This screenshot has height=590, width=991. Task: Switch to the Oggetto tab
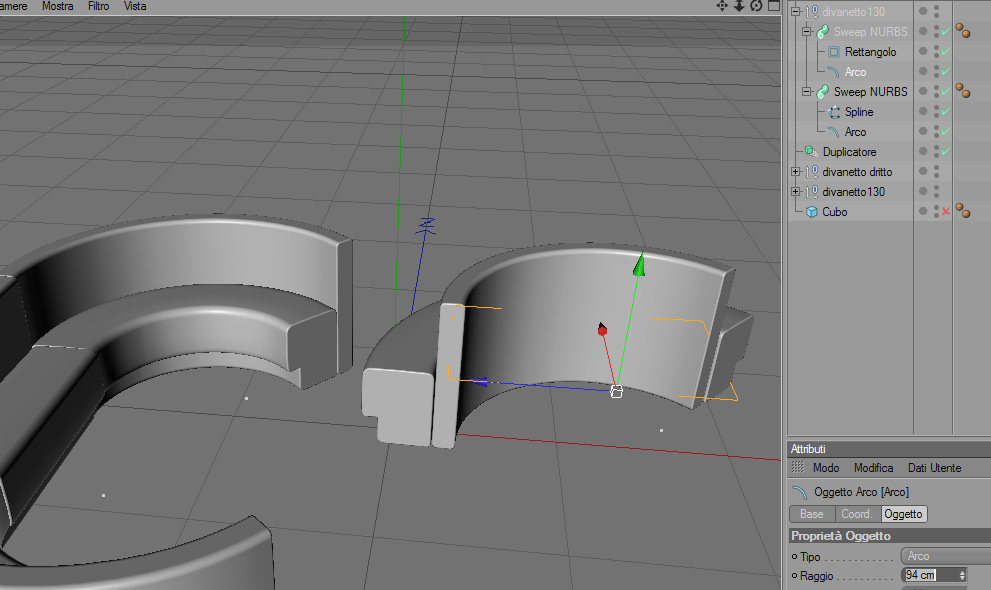point(904,514)
